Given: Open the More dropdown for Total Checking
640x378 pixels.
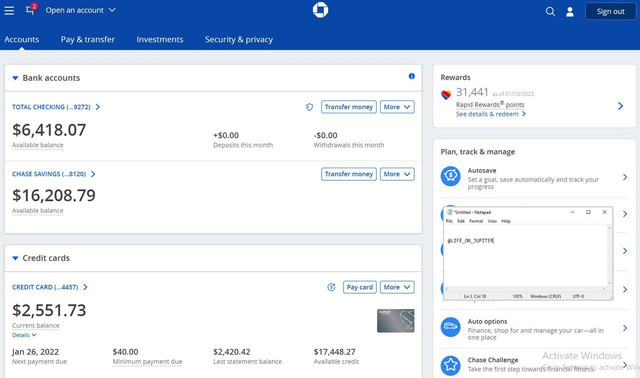Looking at the screenshot, I should [x=397, y=107].
